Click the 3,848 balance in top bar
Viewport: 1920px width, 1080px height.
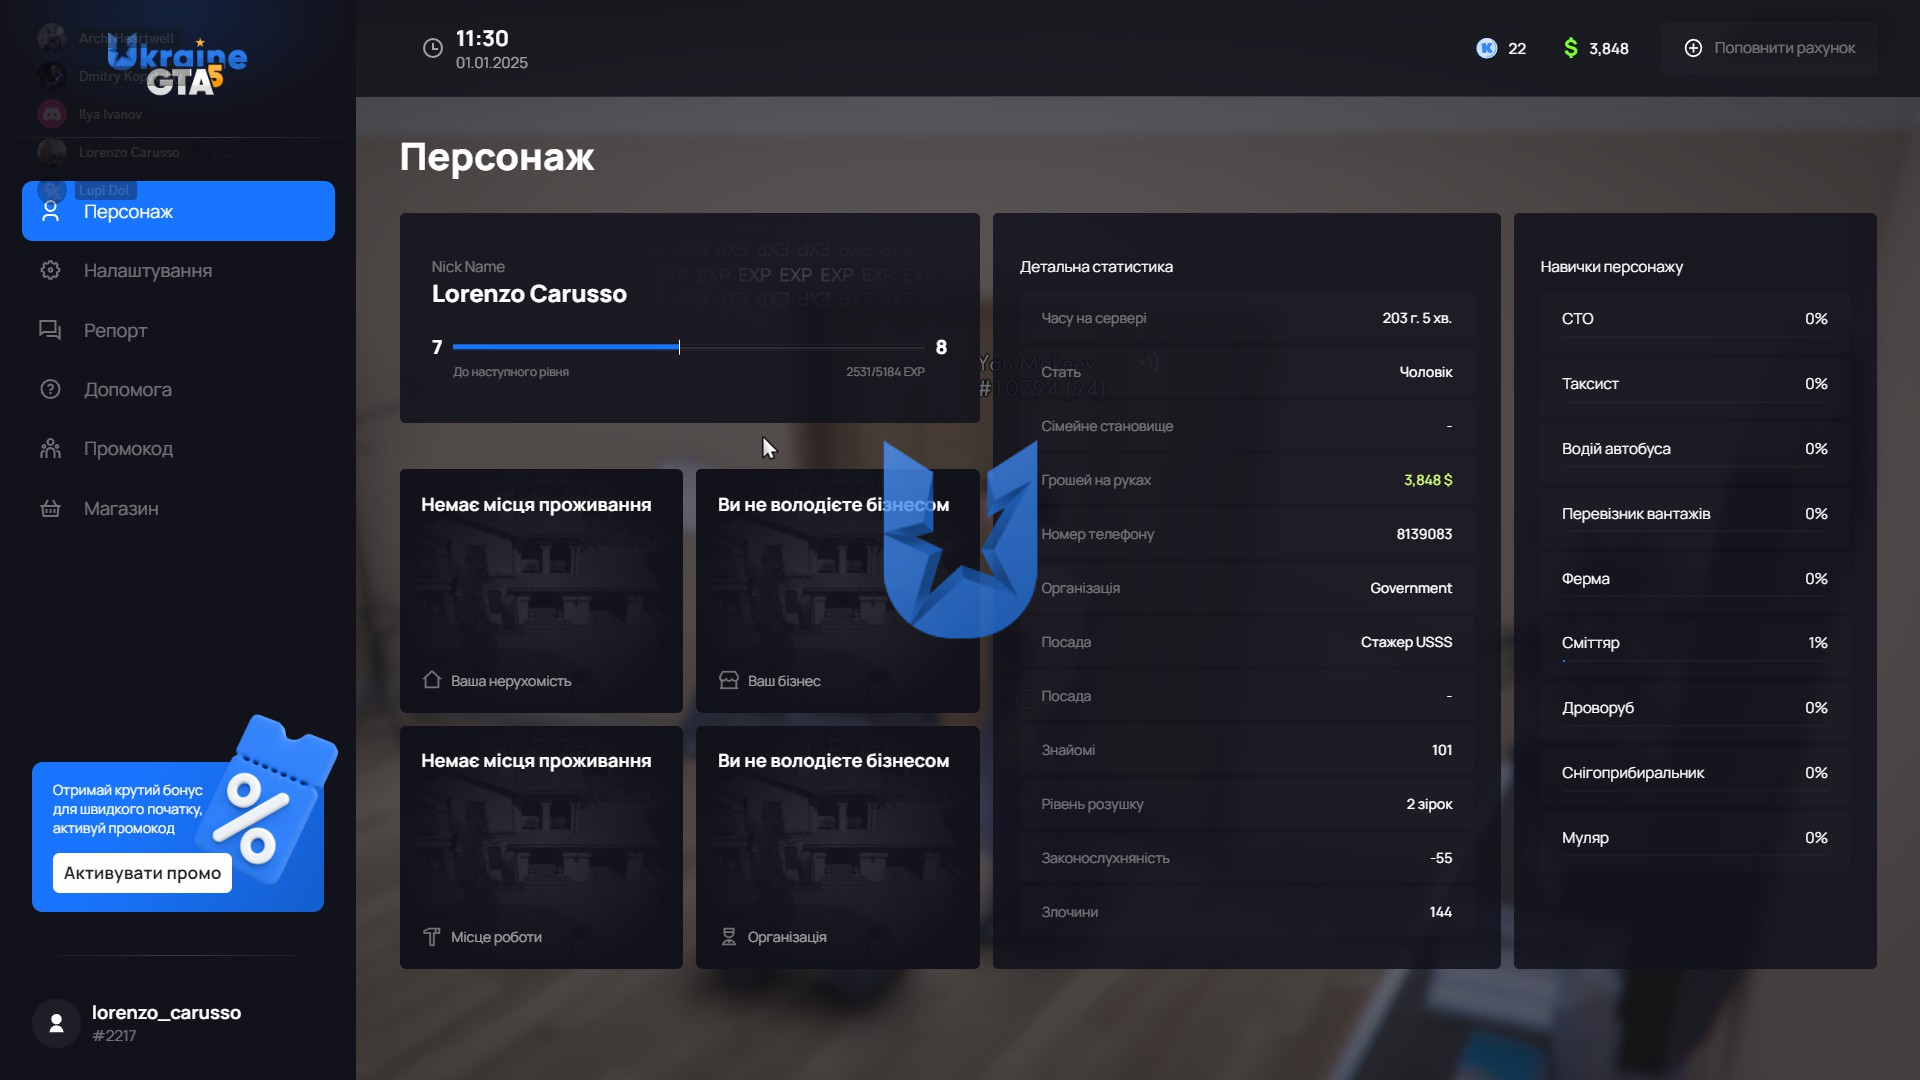1609,49
